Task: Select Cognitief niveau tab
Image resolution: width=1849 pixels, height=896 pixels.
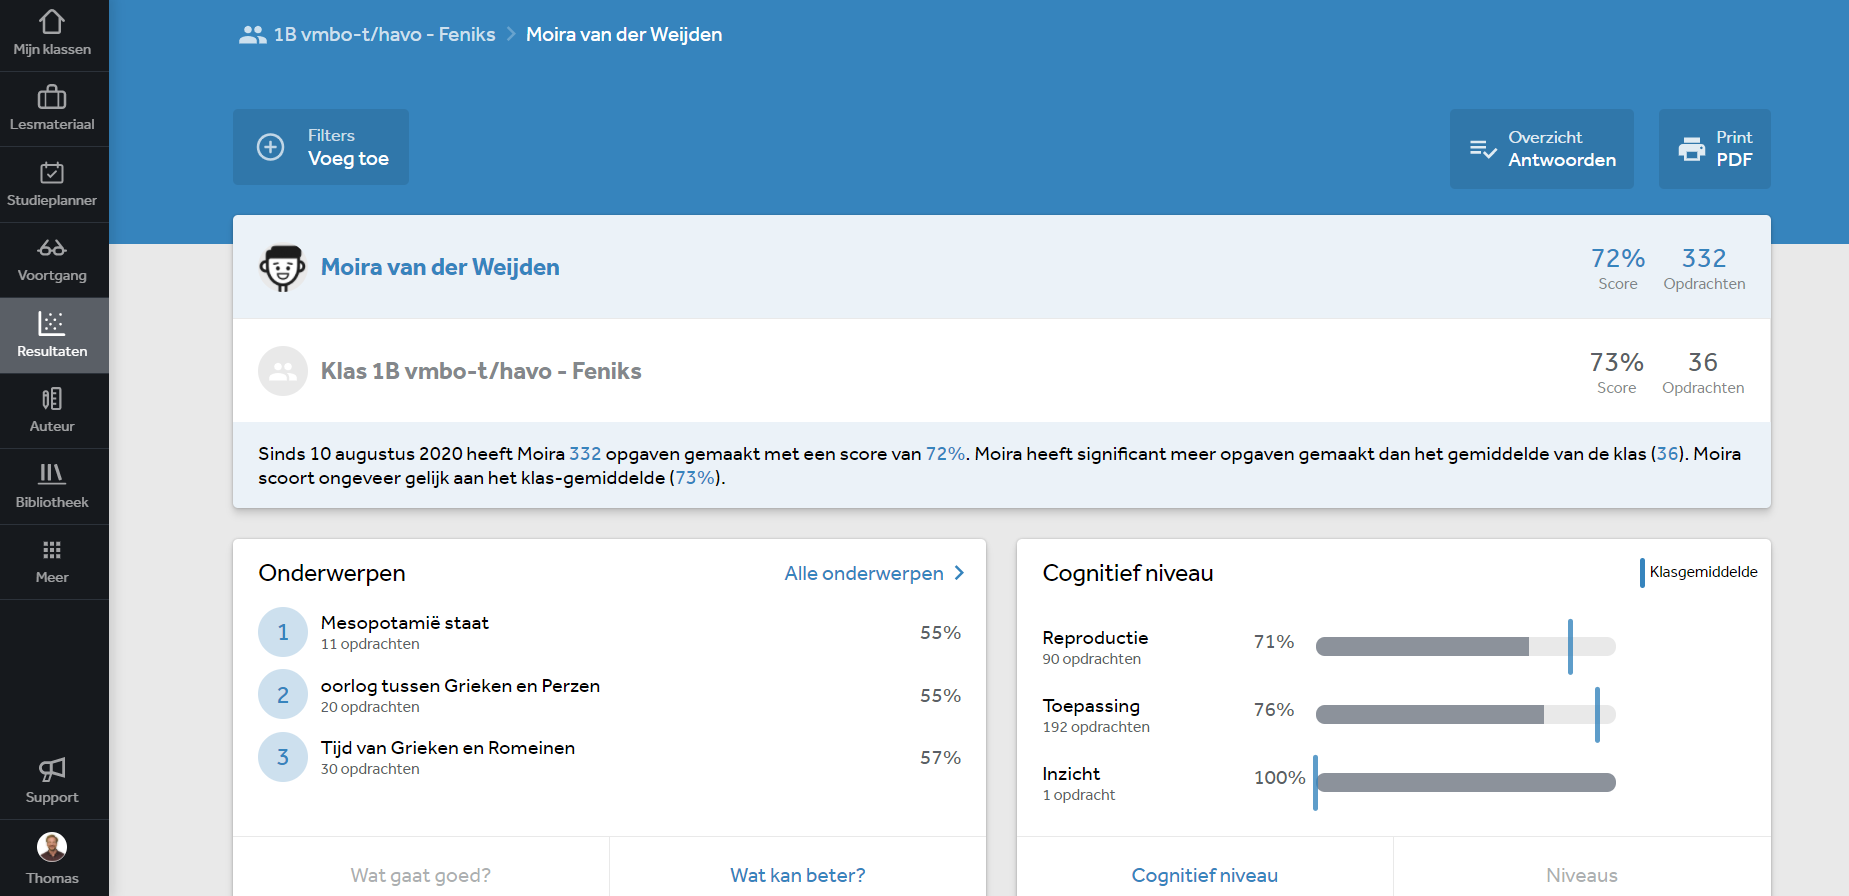Action: pyautogui.click(x=1205, y=875)
